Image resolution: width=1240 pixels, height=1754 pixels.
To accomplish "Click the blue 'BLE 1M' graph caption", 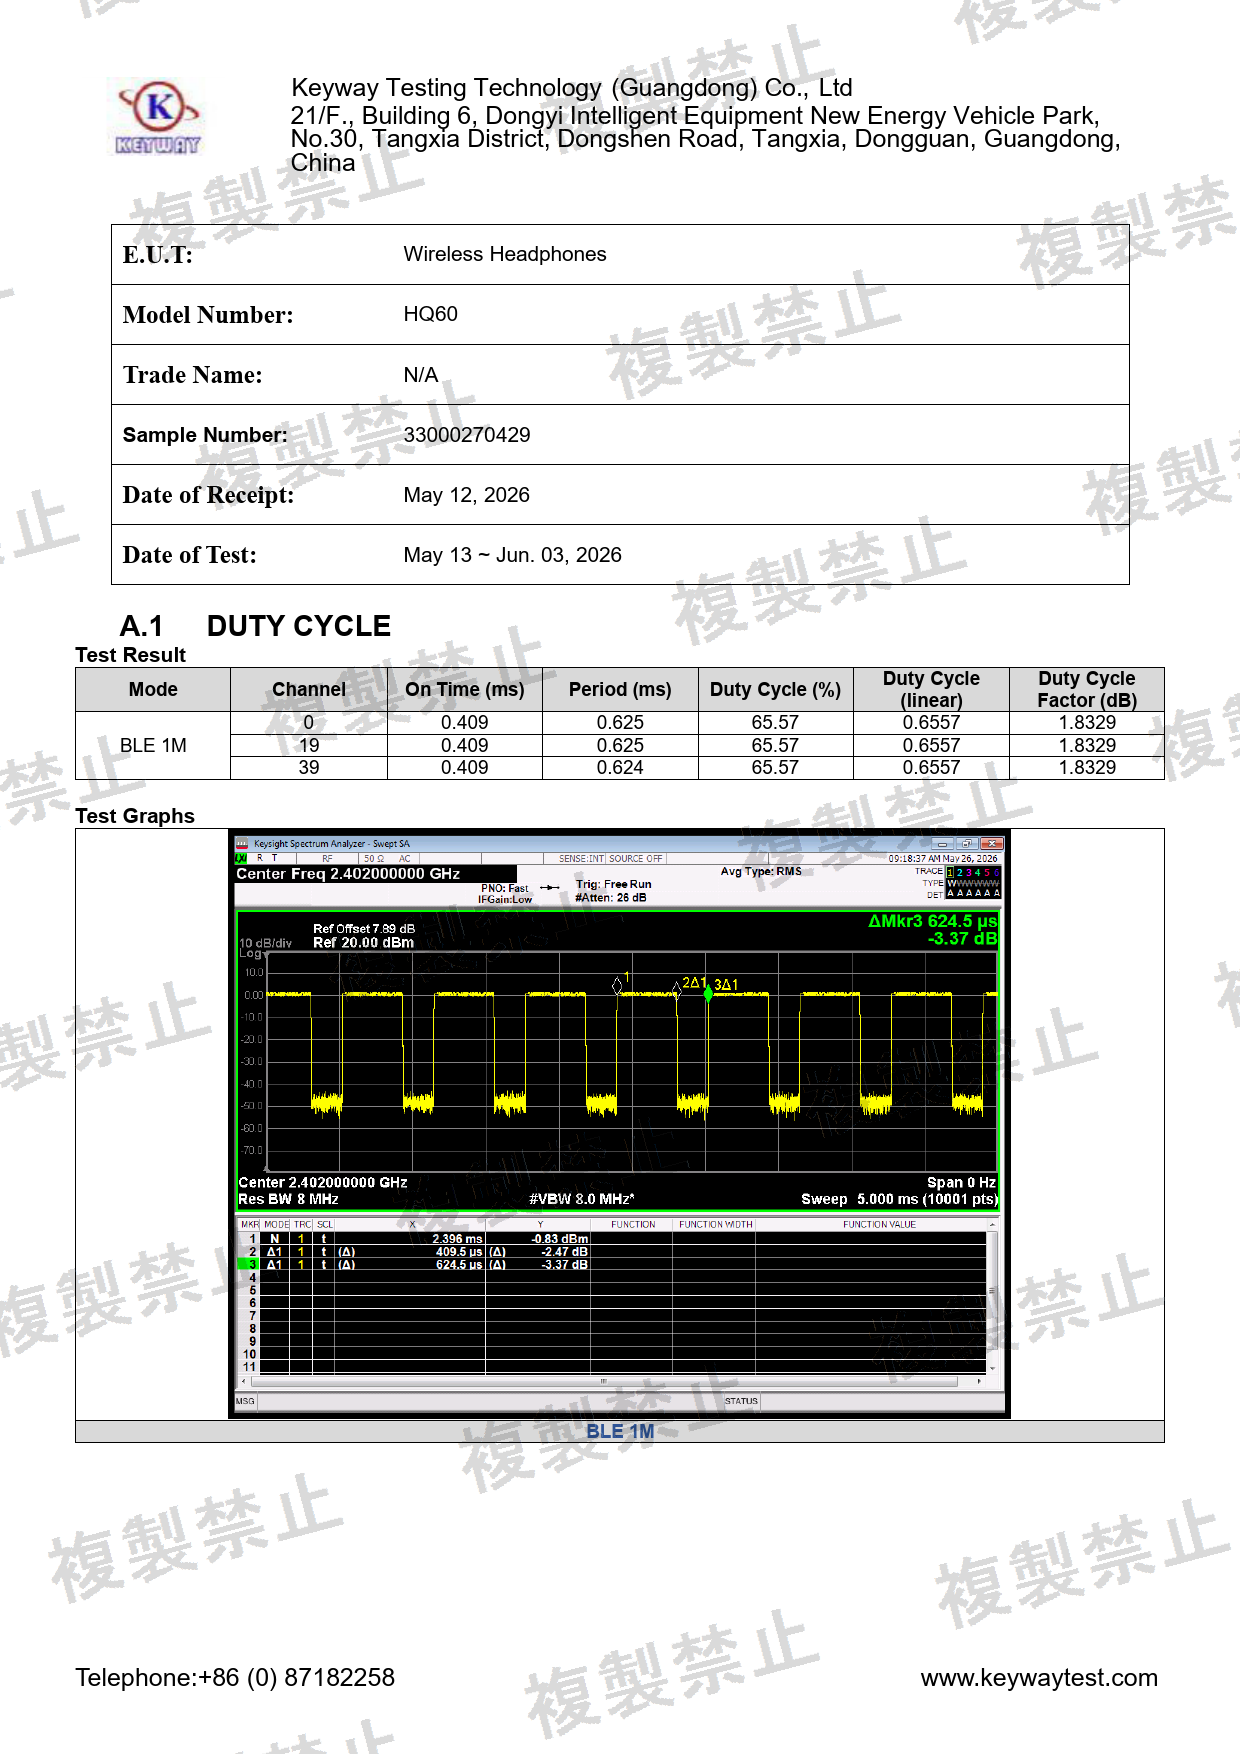I will point(620,1432).
